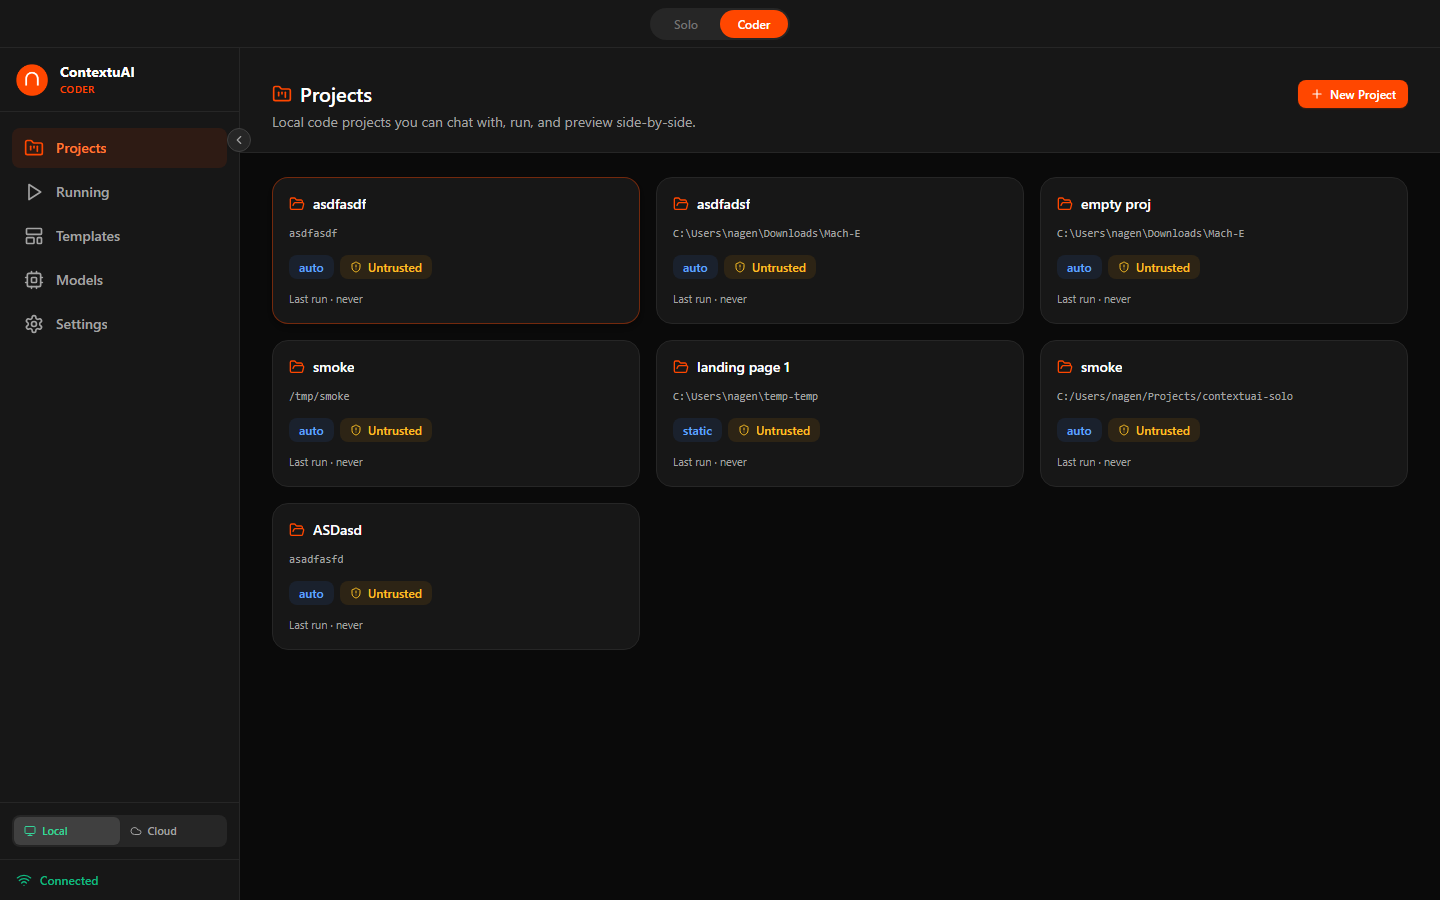1440x900 pixels.
Task: Open the Settings section
Action: point(120,324)
